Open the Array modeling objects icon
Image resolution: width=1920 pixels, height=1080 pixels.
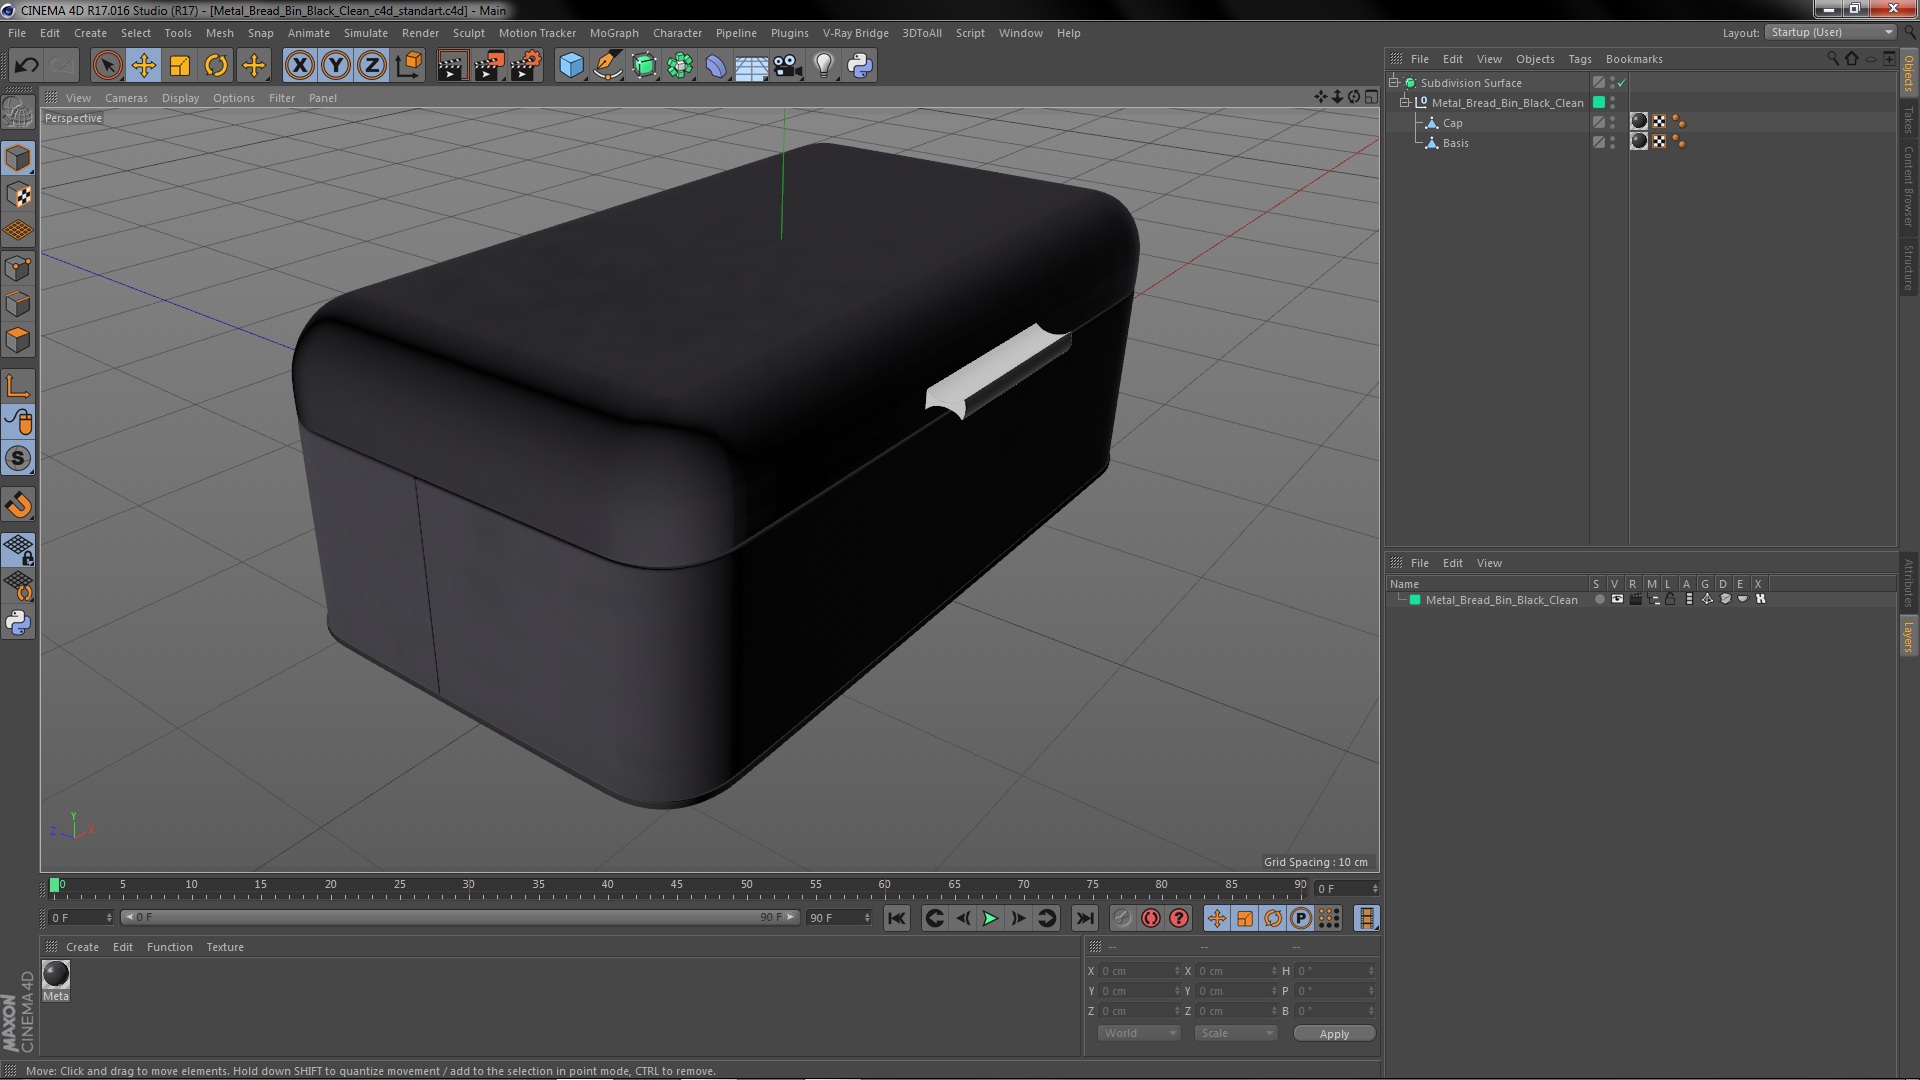[x=680, y=66]
